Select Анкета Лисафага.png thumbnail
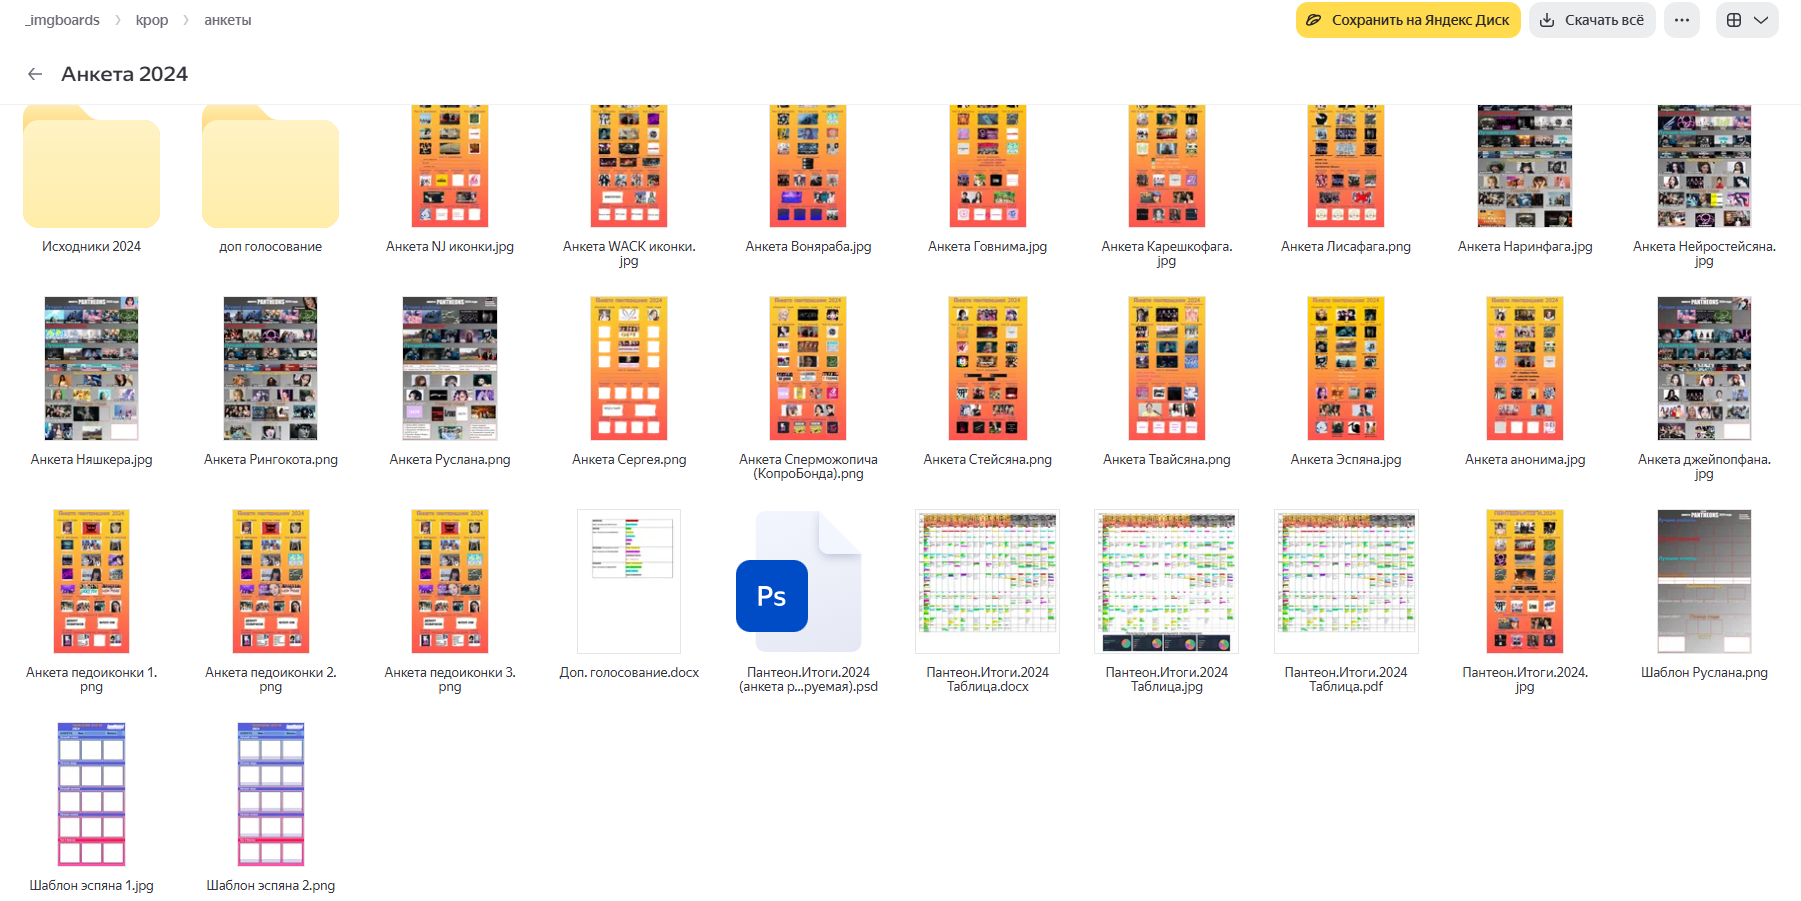Screen dimensions: 1801x901 coord(1346,166)
